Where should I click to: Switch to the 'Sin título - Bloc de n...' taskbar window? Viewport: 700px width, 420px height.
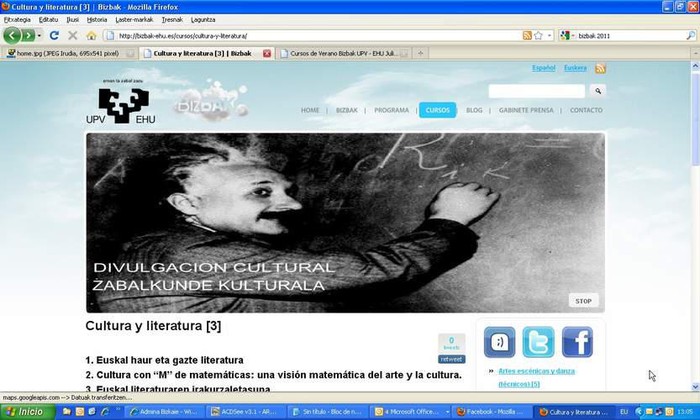click(x=328, y=412)
